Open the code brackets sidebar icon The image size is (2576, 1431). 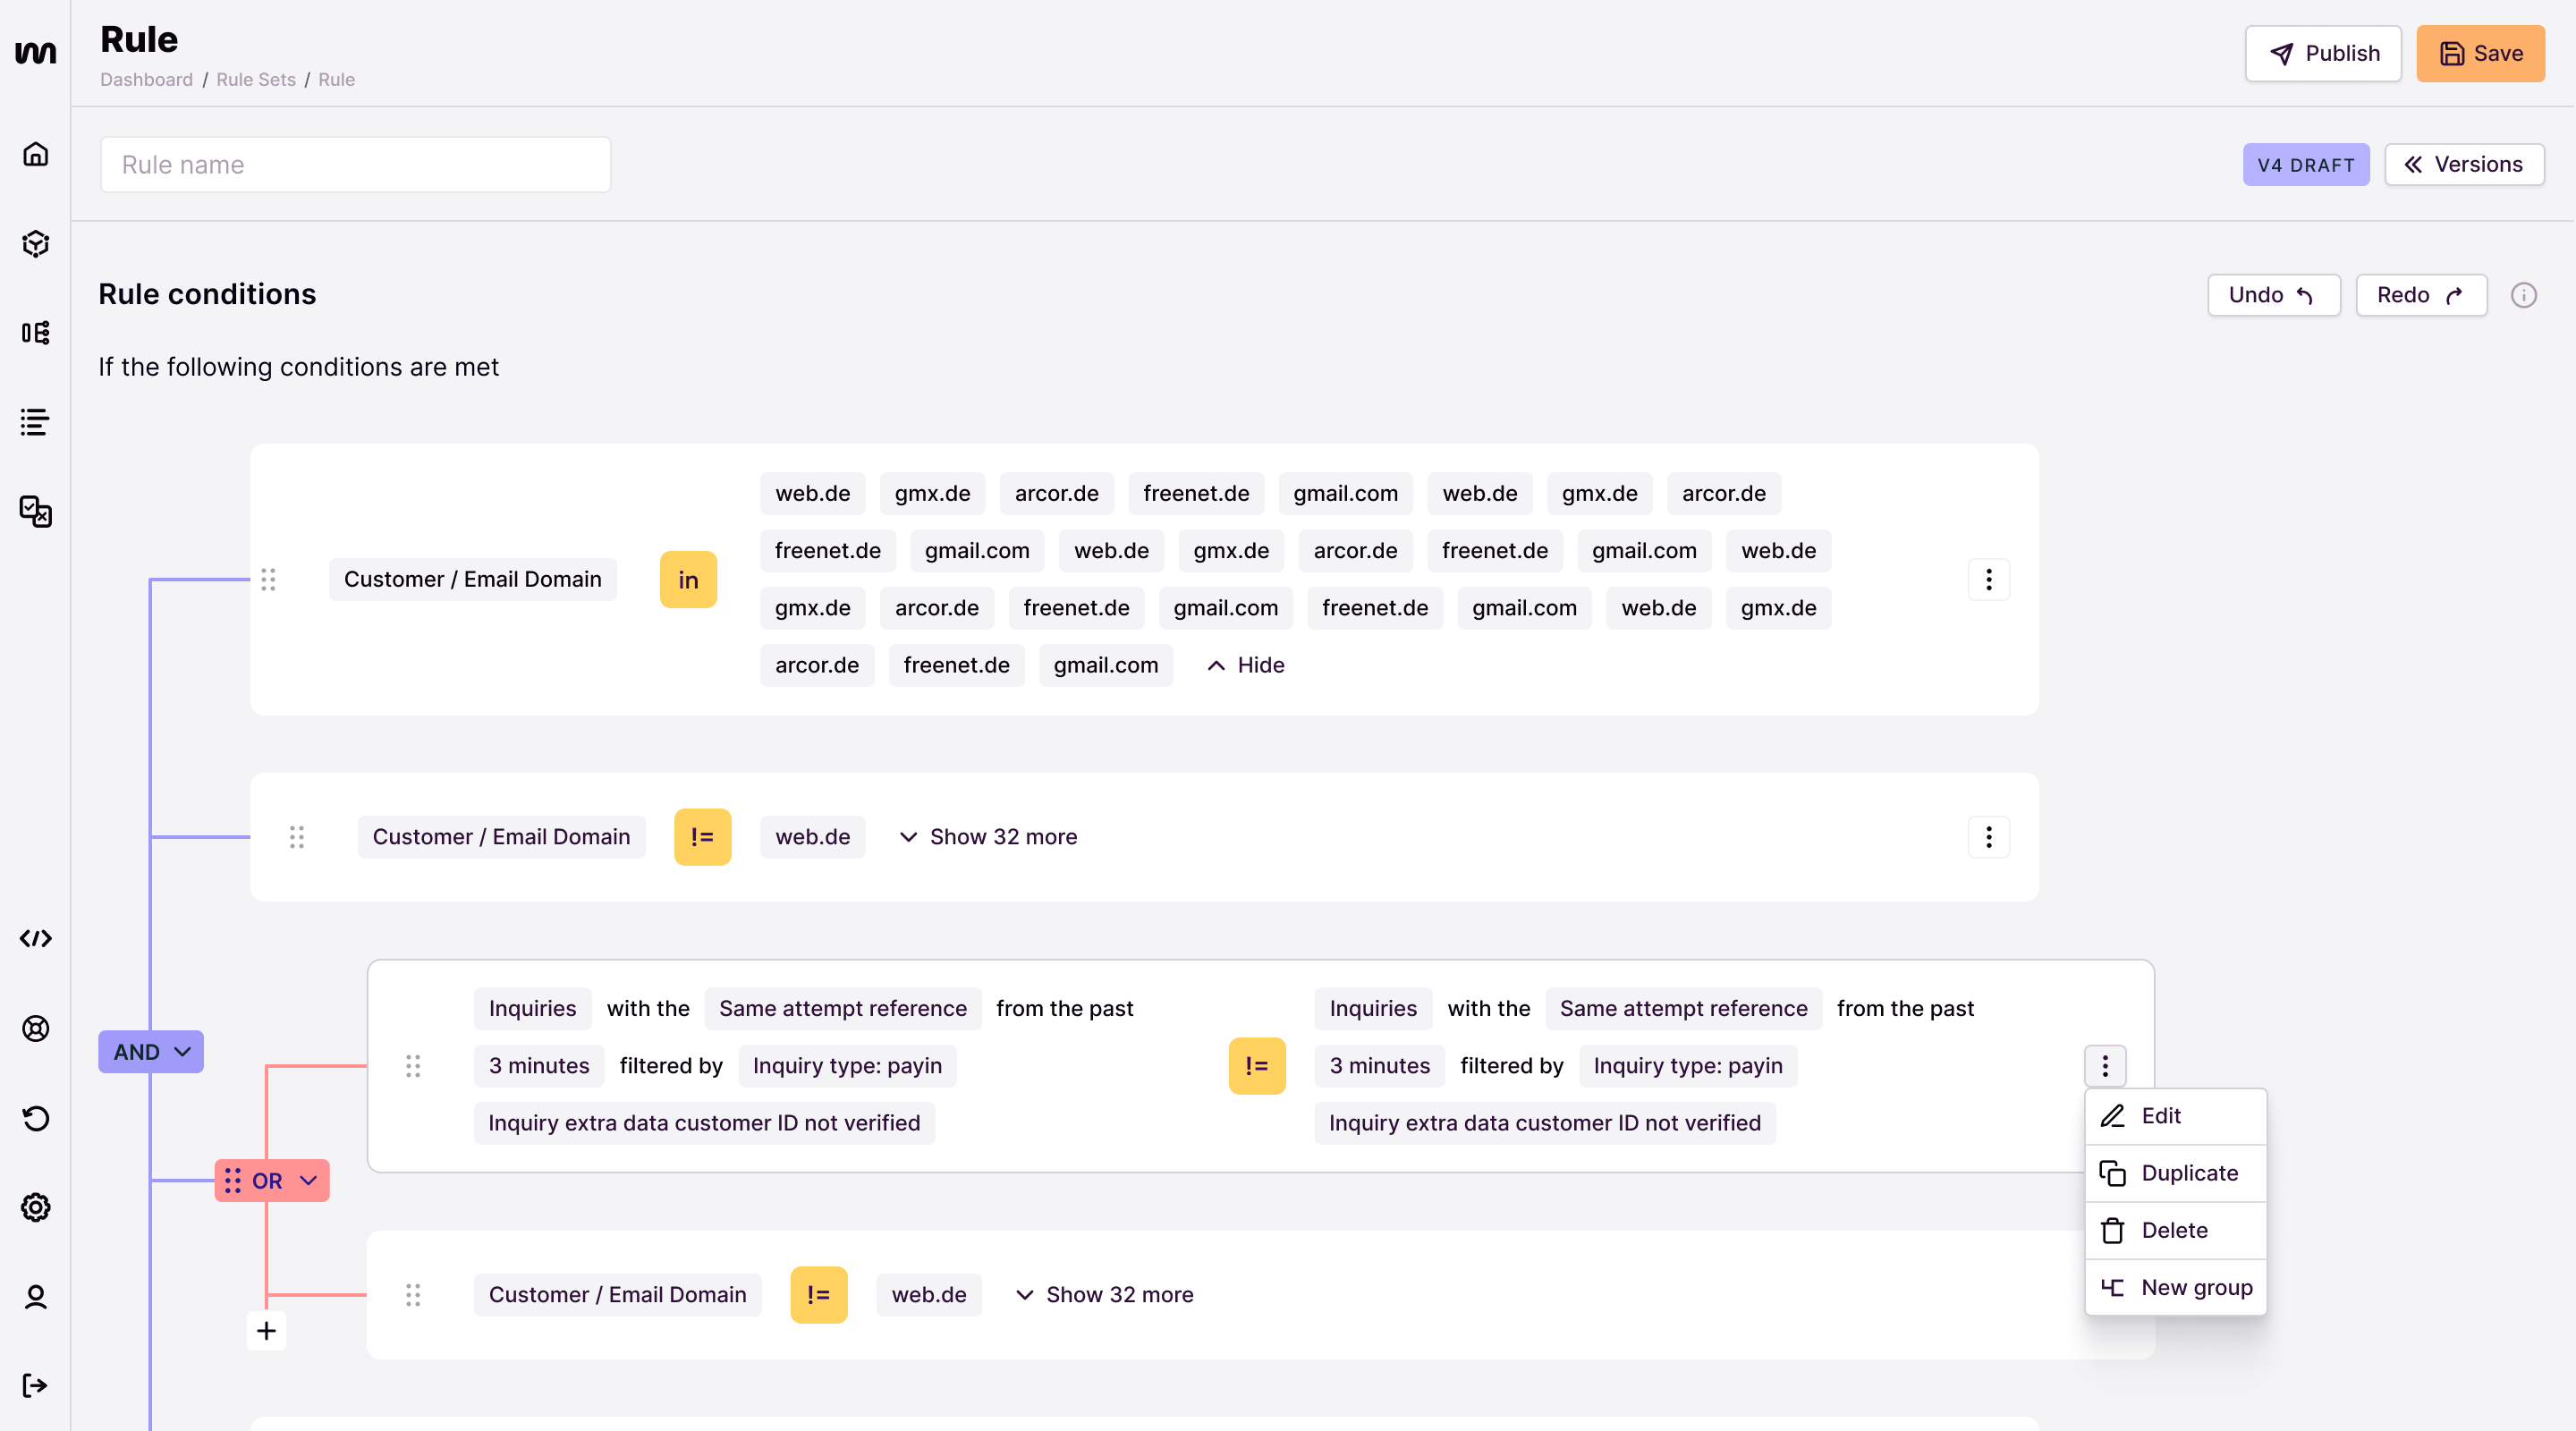[35, 938]
